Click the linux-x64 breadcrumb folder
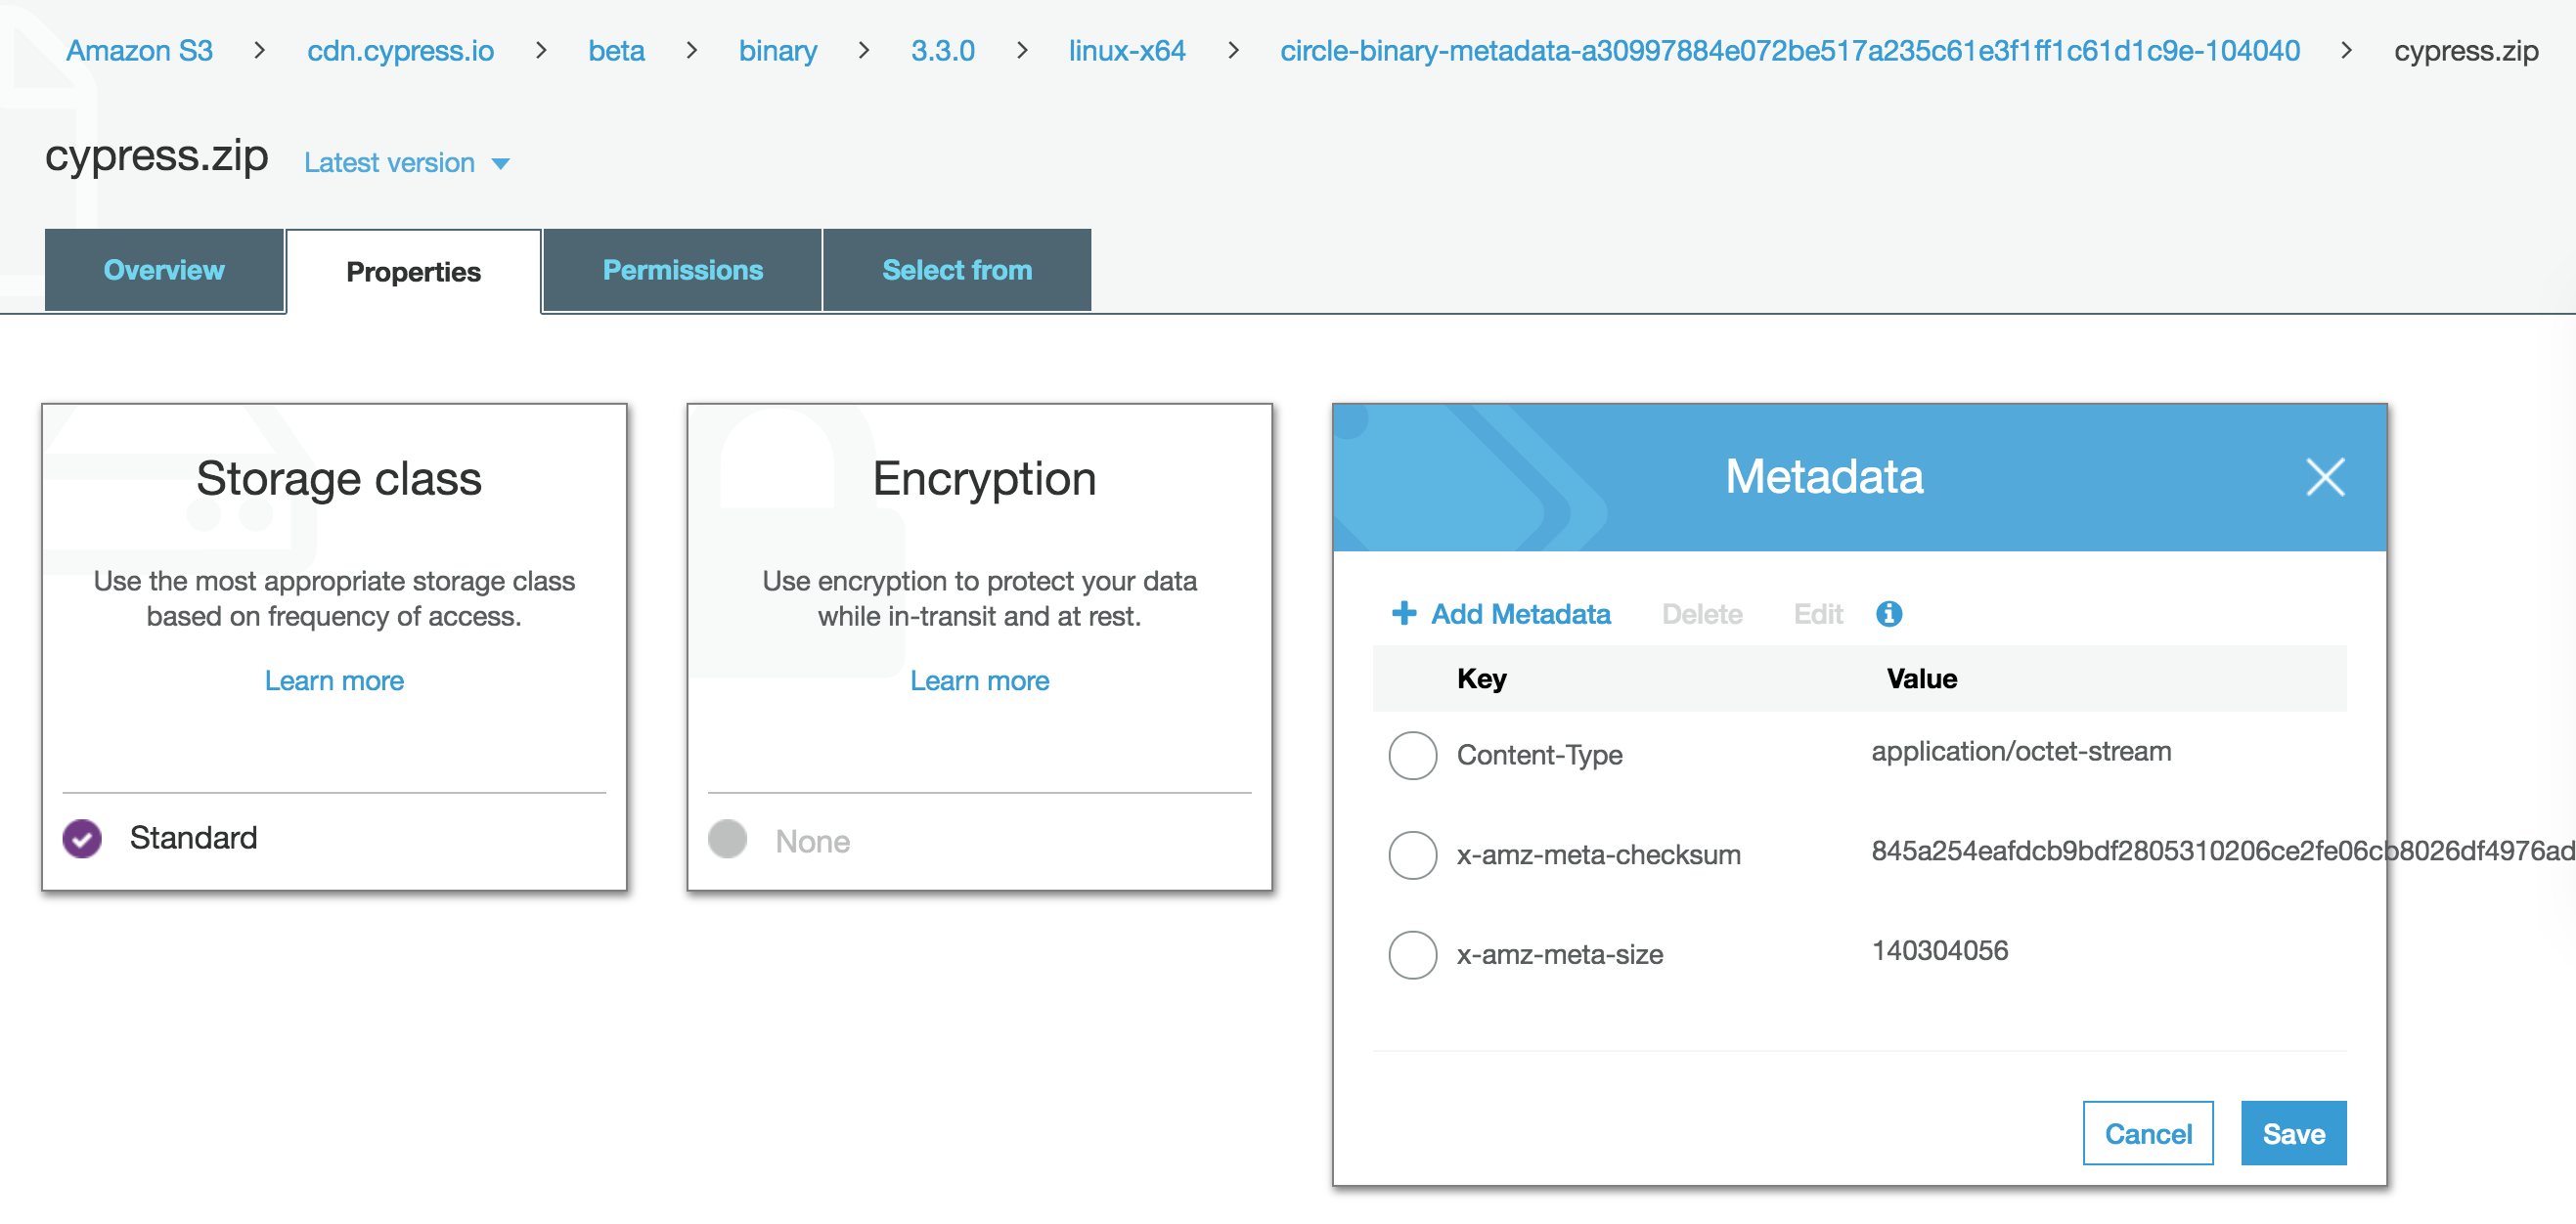 tap(1126, 51)
